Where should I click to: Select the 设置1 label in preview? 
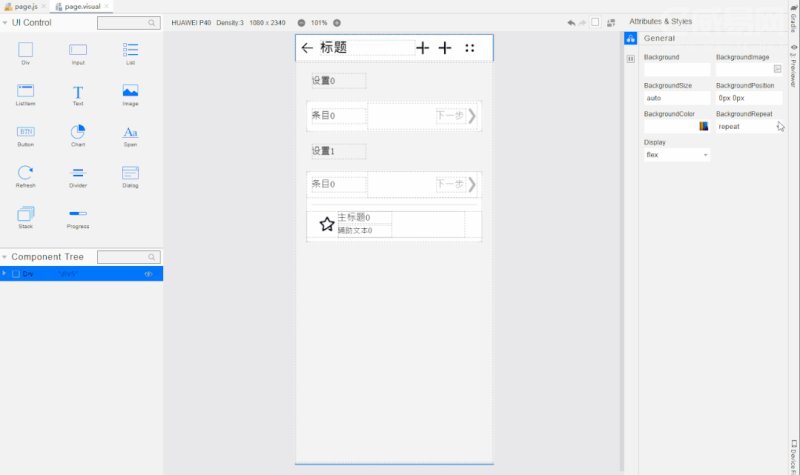click(x=323, y=151)
